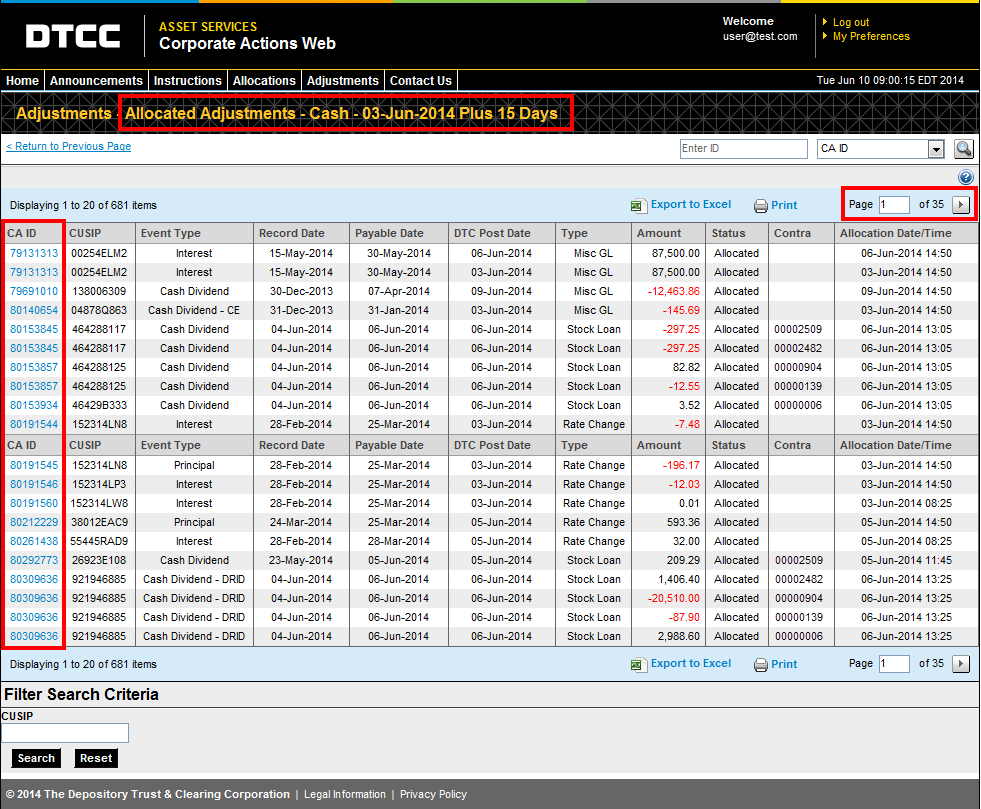This screenshot has height=809, width=981.
Task: Click the Log out link
Action: (x=851, y=23)
